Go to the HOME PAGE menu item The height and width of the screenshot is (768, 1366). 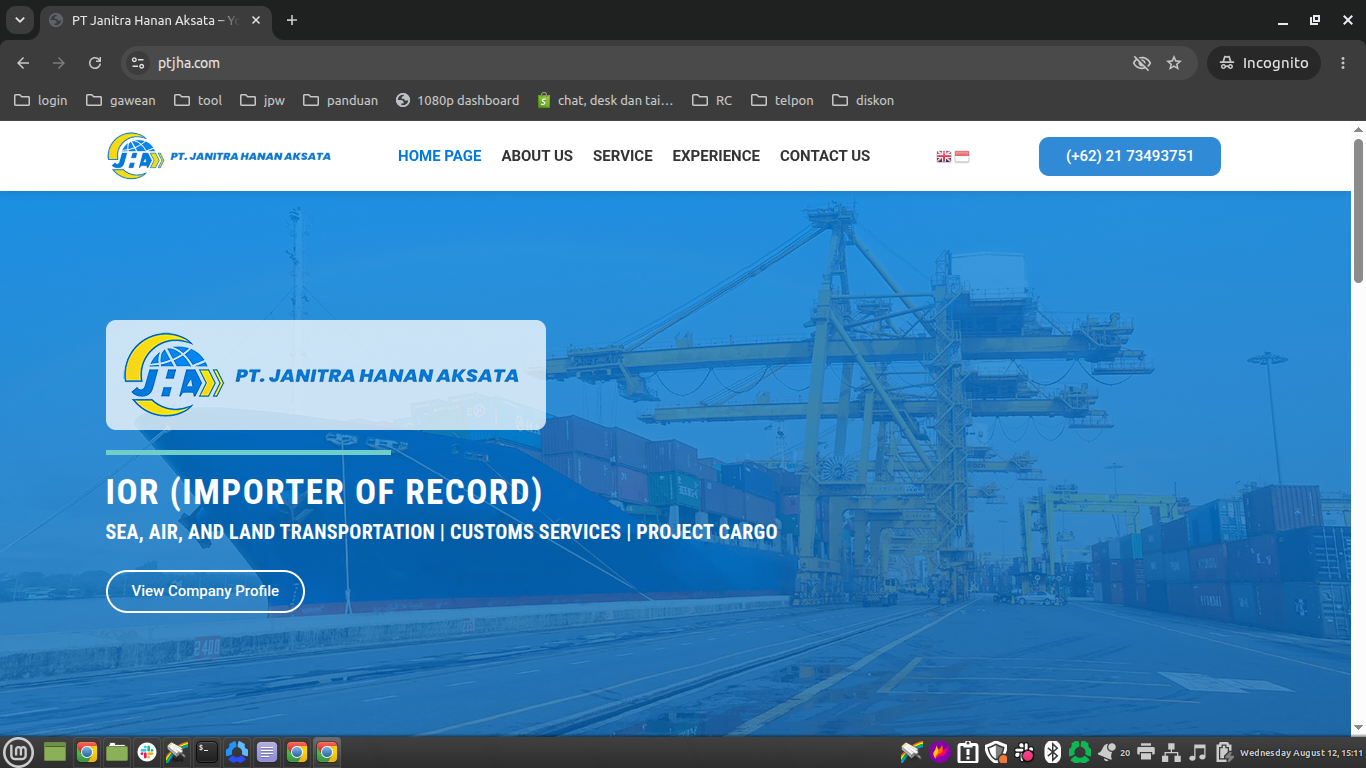(x=440, y=156)
